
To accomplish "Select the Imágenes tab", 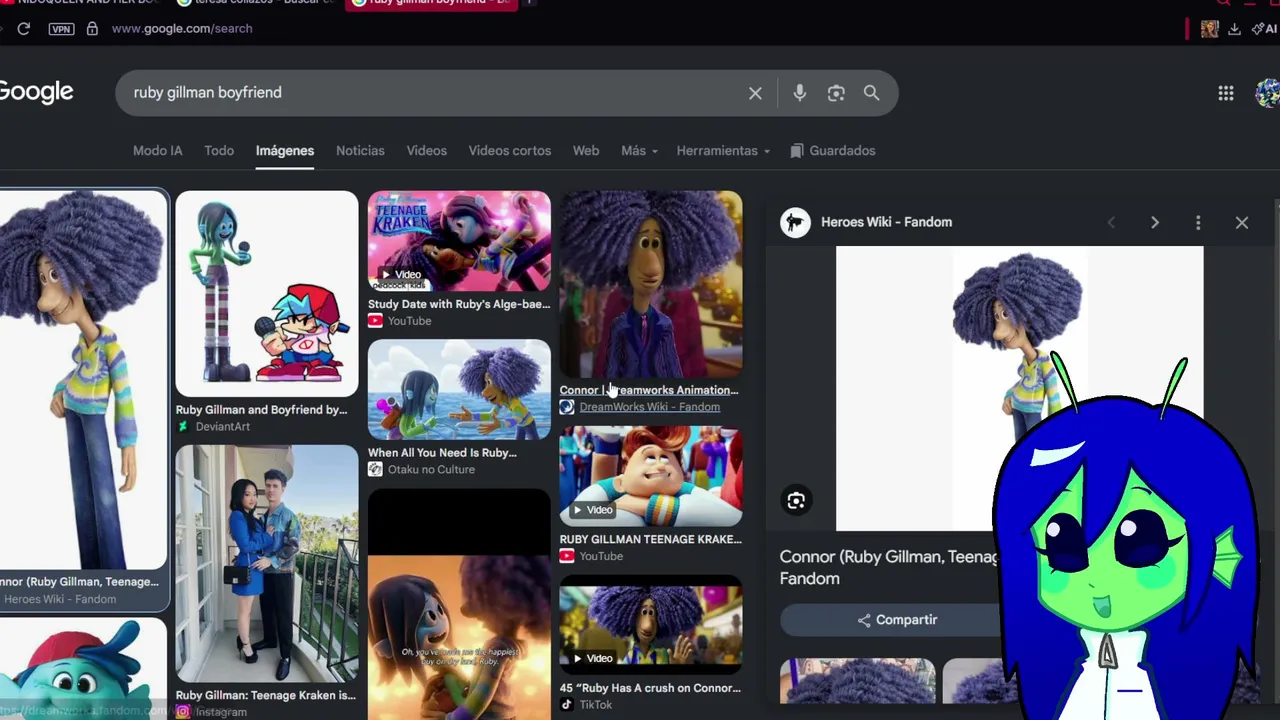I will coord(285,151).
